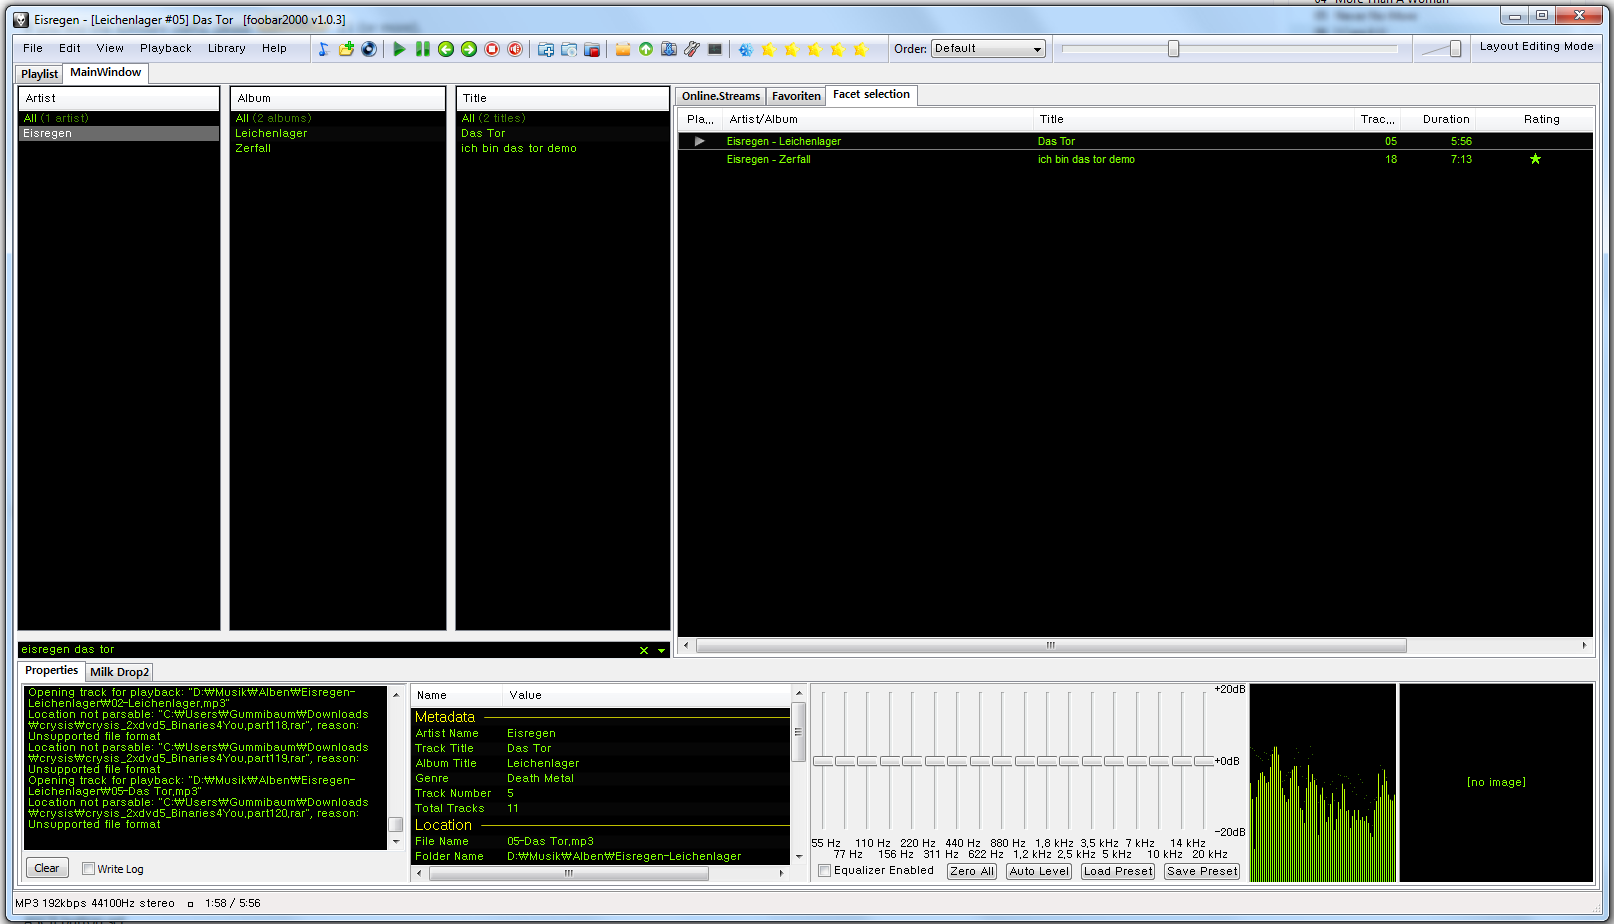Click the fourth yellow star in the toolbar
The height and width of the screenshot is (924, 1614).
click(838, 49)
